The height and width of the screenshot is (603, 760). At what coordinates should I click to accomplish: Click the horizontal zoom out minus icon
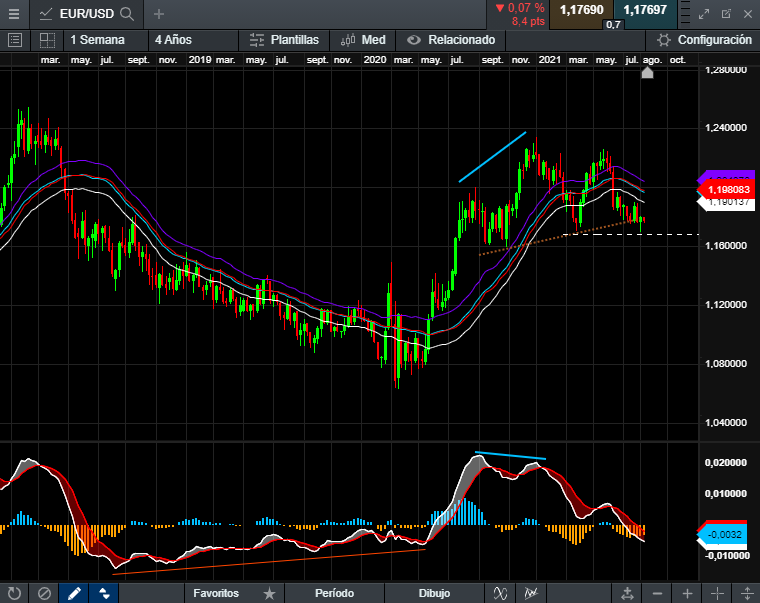[x=656, y=592]
